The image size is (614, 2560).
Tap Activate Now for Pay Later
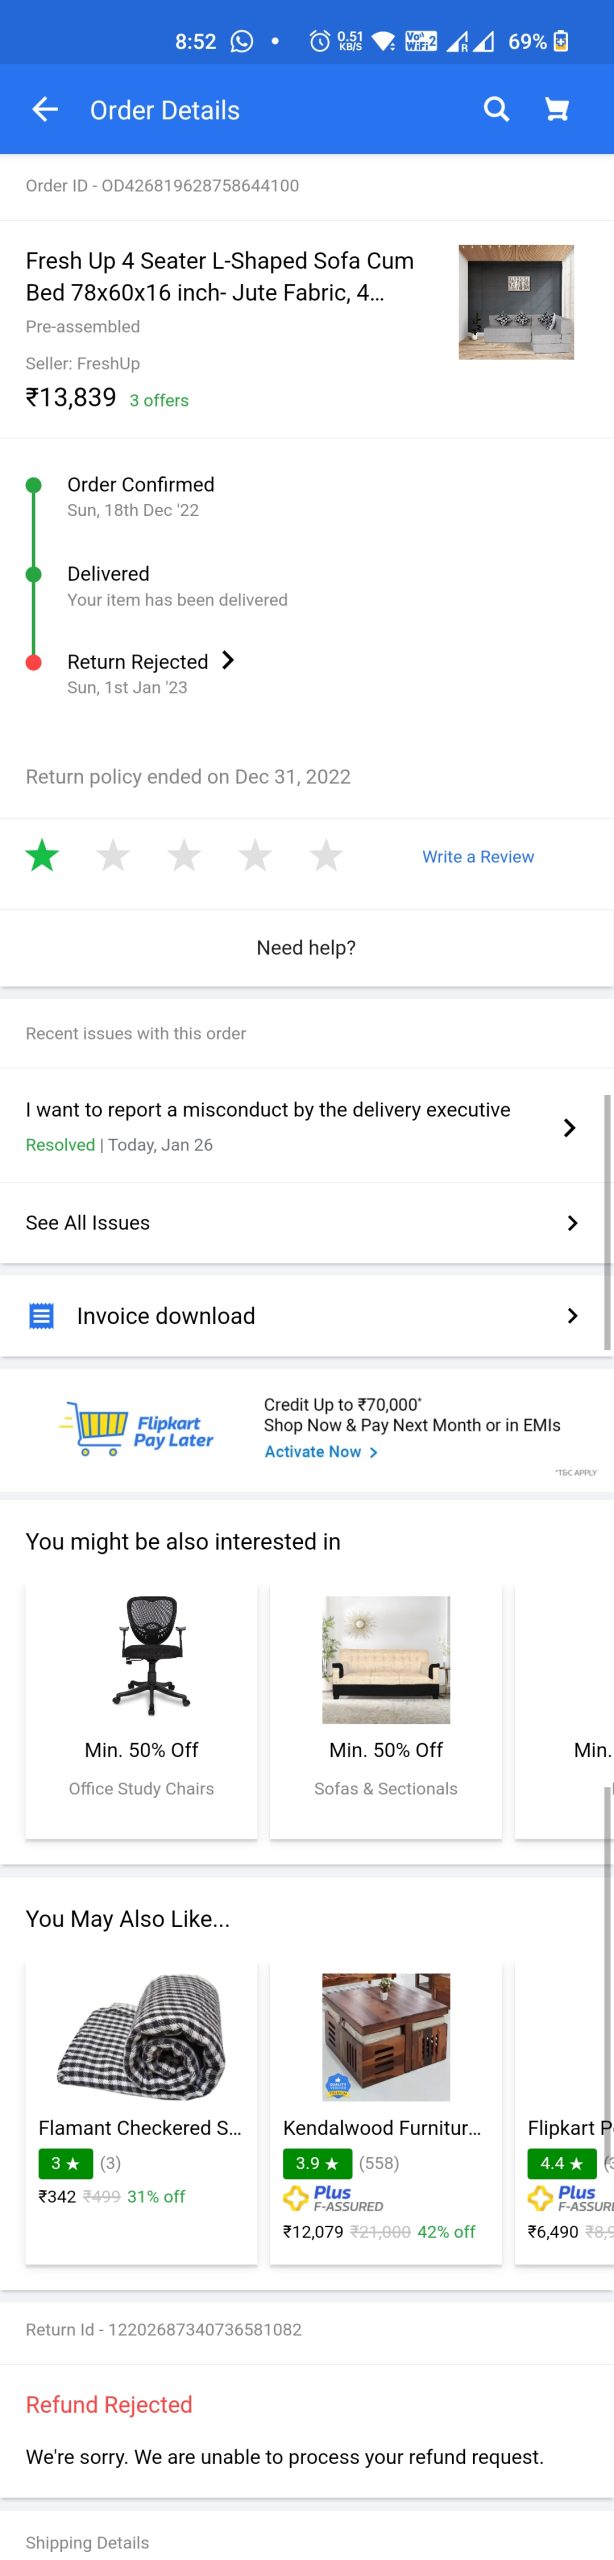pyautogui.click(x=320, y=1452)
